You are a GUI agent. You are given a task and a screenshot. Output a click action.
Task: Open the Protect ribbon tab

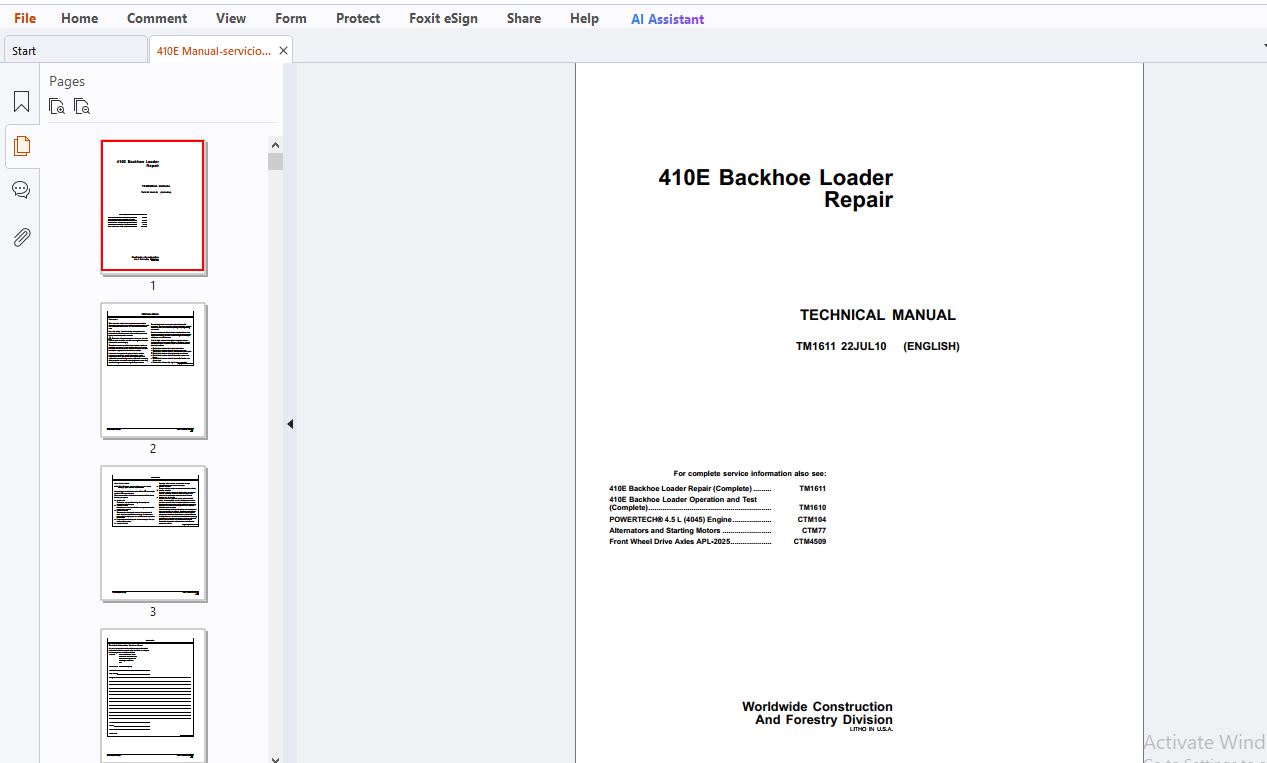(358, 18)
